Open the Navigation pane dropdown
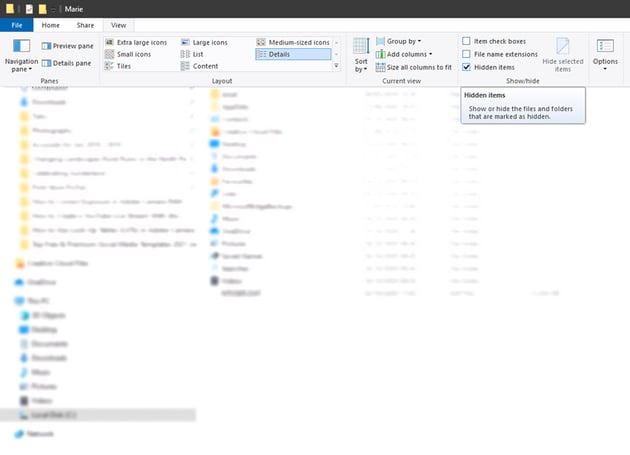 click(x=21, y=56)
